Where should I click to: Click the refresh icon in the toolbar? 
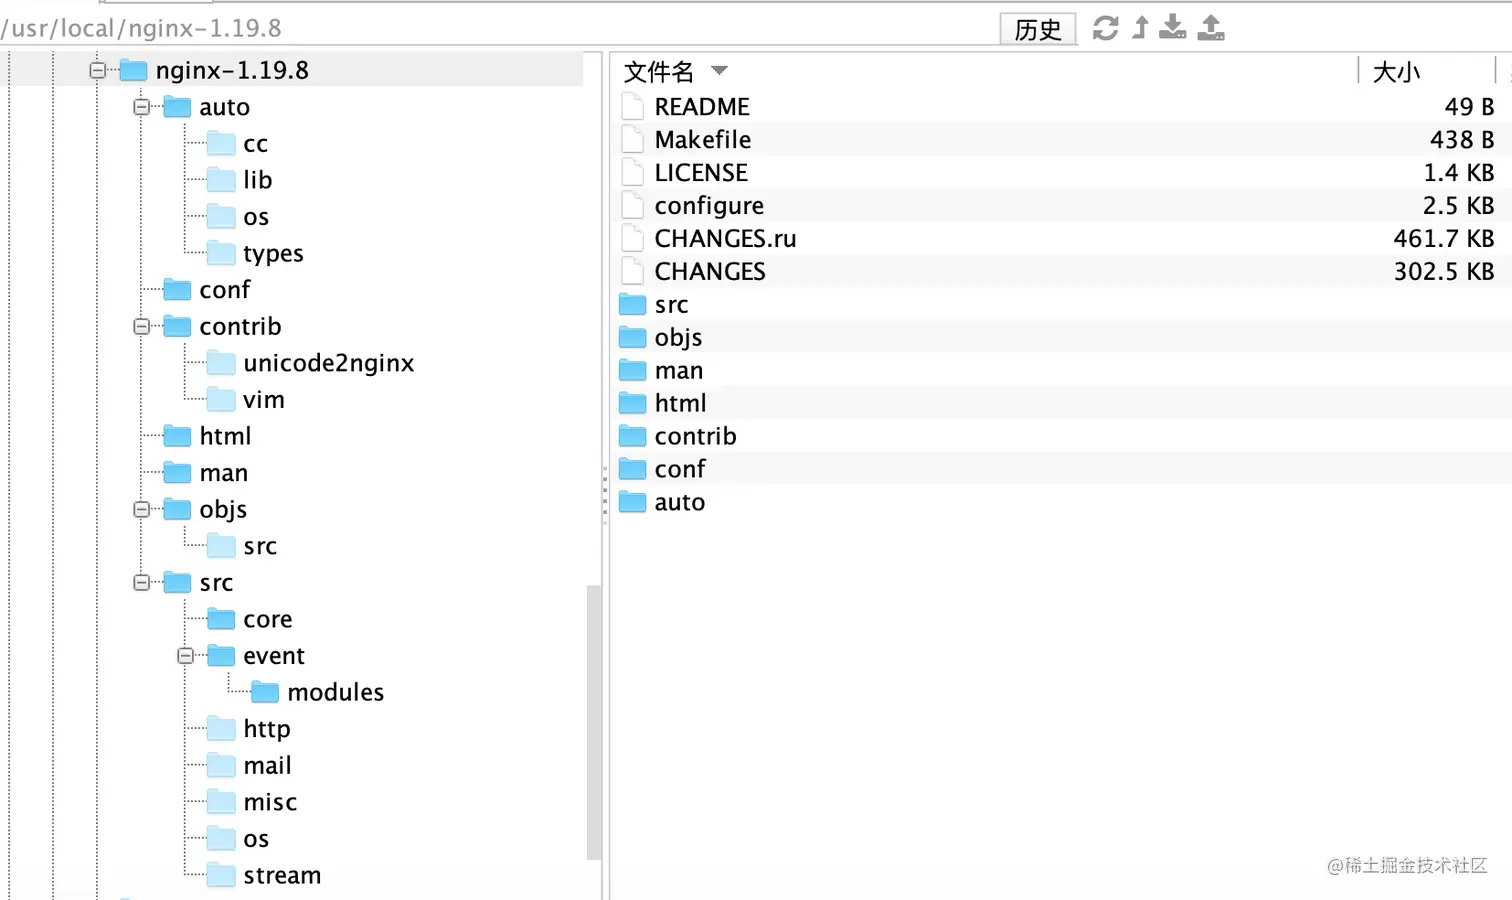click(1105, 28)
